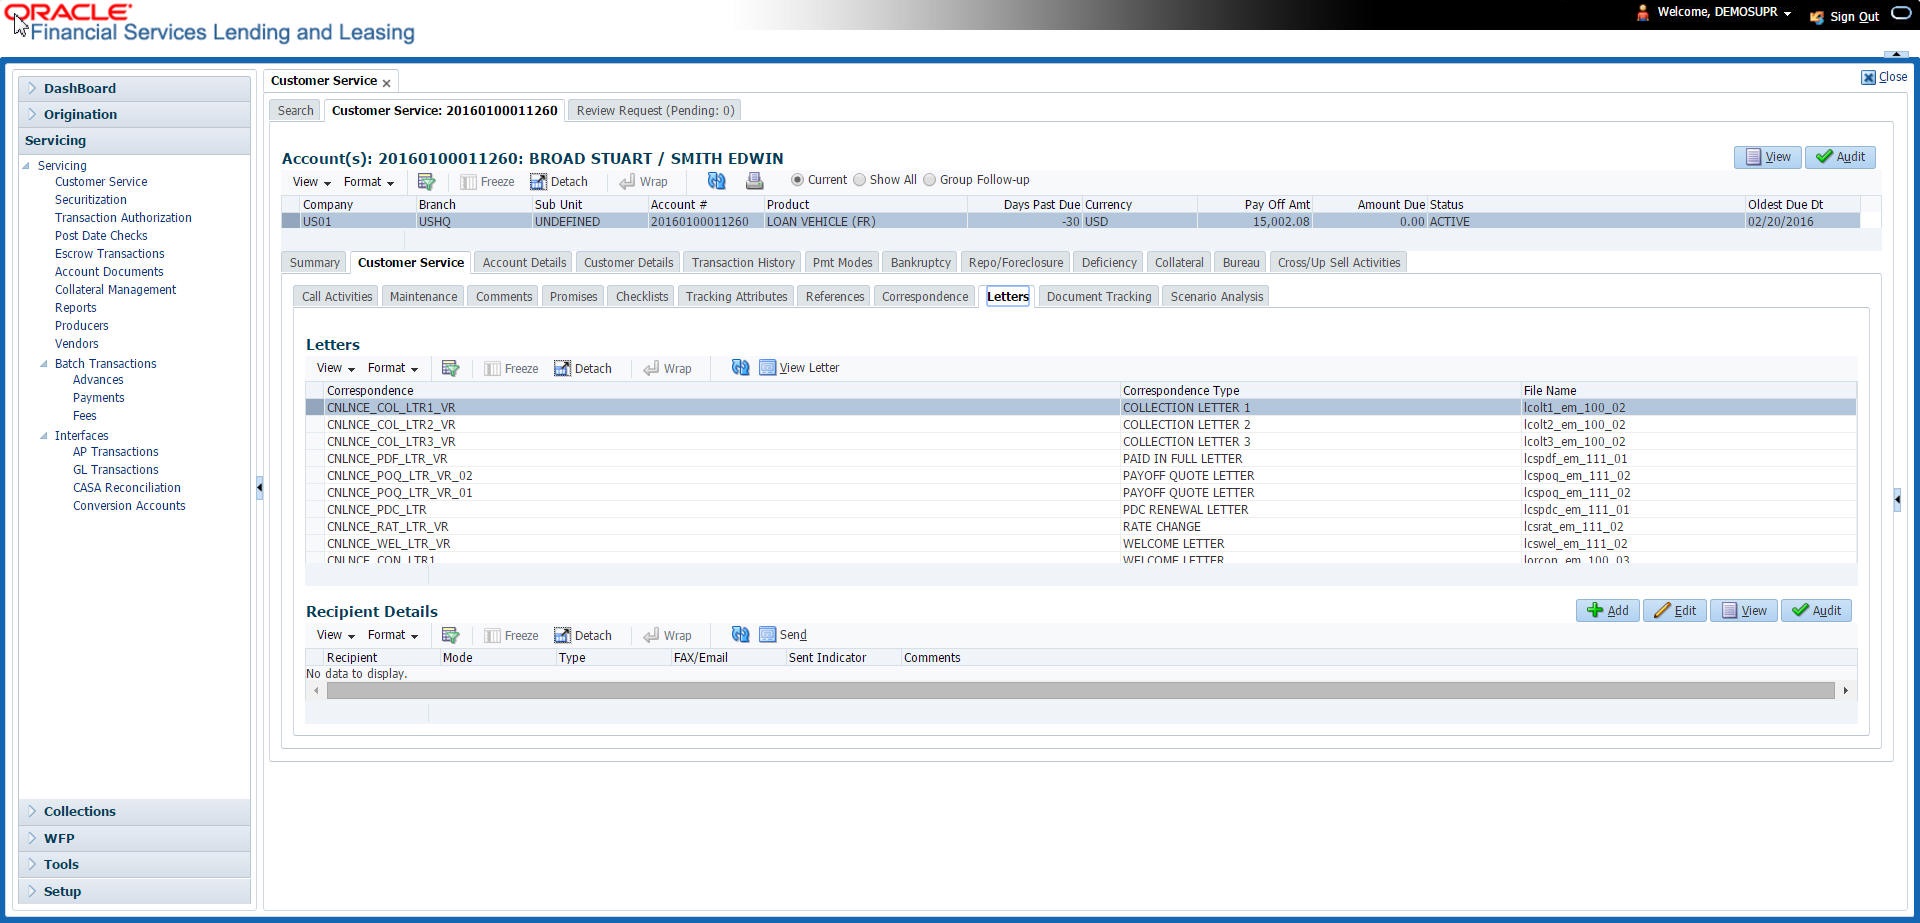Select the CNLNCE_RAT_LTR_VR letter row
The image size is (1920, 923).
click(1080, 527)
